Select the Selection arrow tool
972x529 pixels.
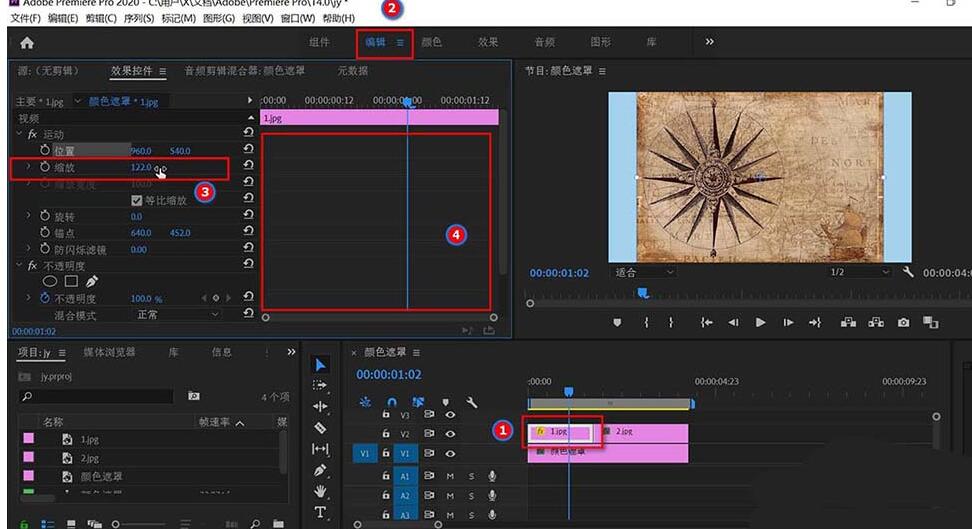tap(320, 365)
